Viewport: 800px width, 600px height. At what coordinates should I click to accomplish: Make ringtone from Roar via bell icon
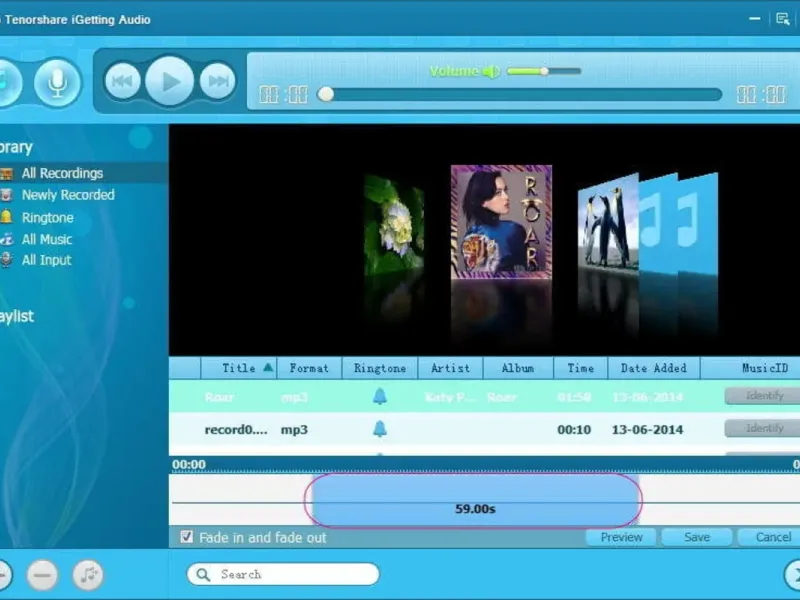pos(380,396)
